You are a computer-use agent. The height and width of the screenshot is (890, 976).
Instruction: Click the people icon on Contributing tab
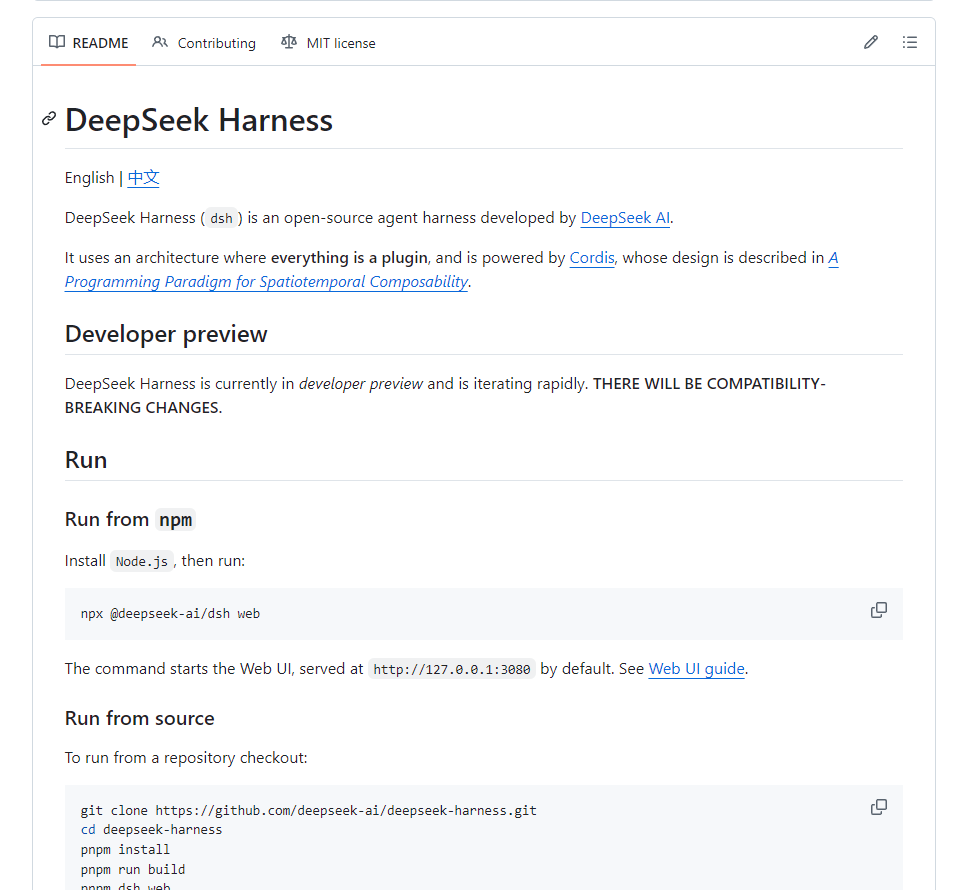[x=159, y=42]
